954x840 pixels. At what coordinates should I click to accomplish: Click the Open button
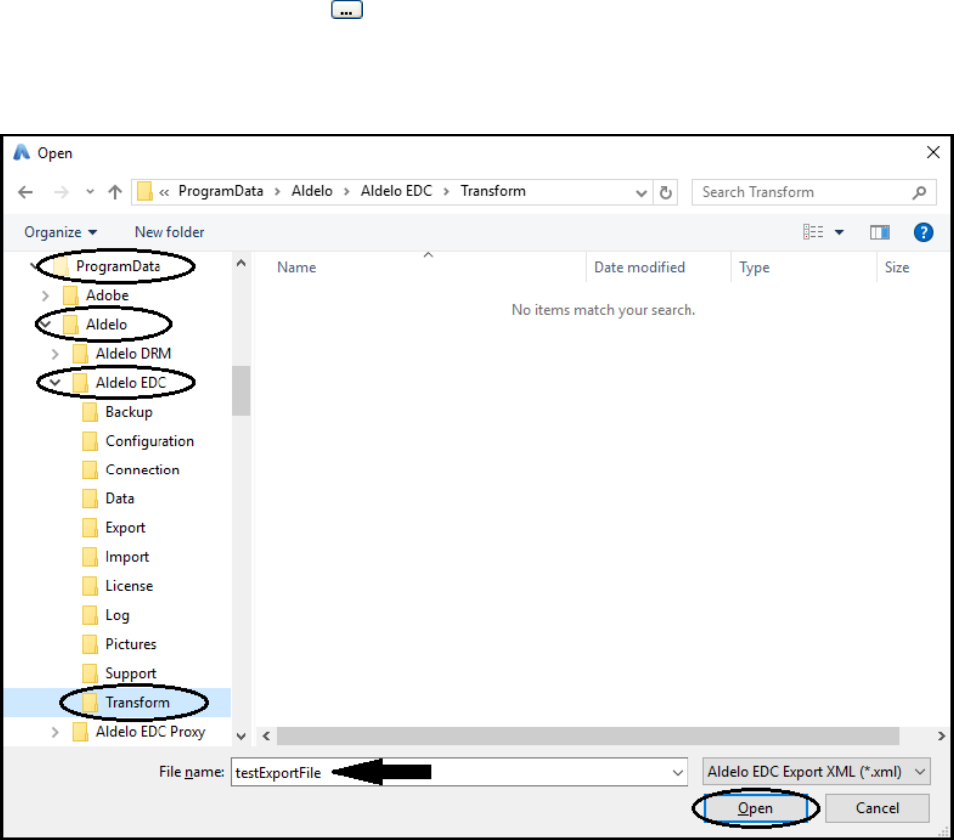(x=755, y=808)
